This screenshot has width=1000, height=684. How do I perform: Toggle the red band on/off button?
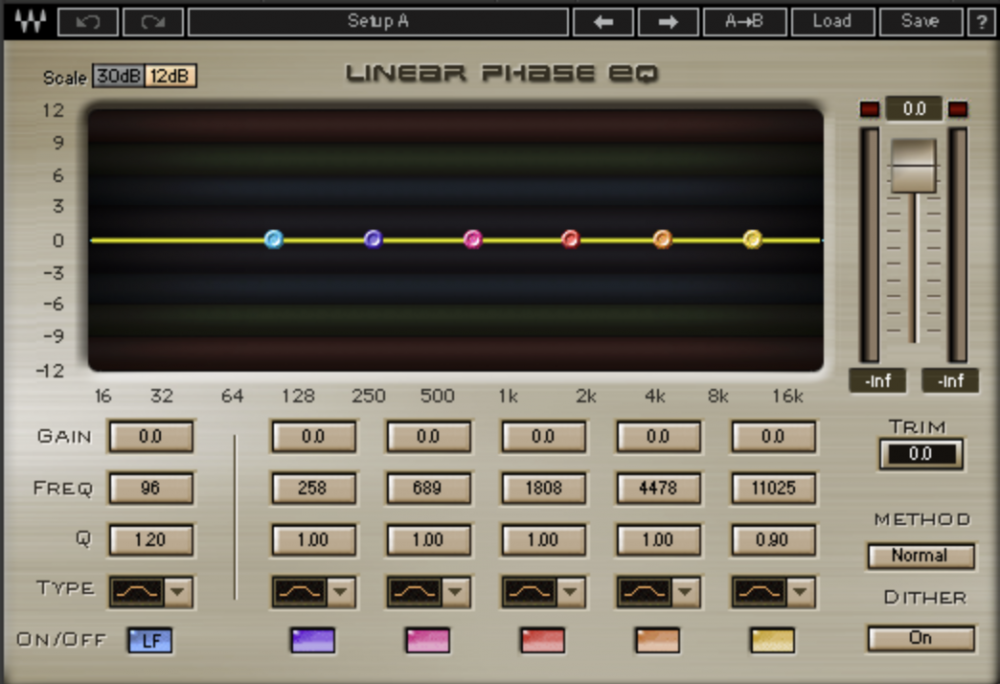542,640
